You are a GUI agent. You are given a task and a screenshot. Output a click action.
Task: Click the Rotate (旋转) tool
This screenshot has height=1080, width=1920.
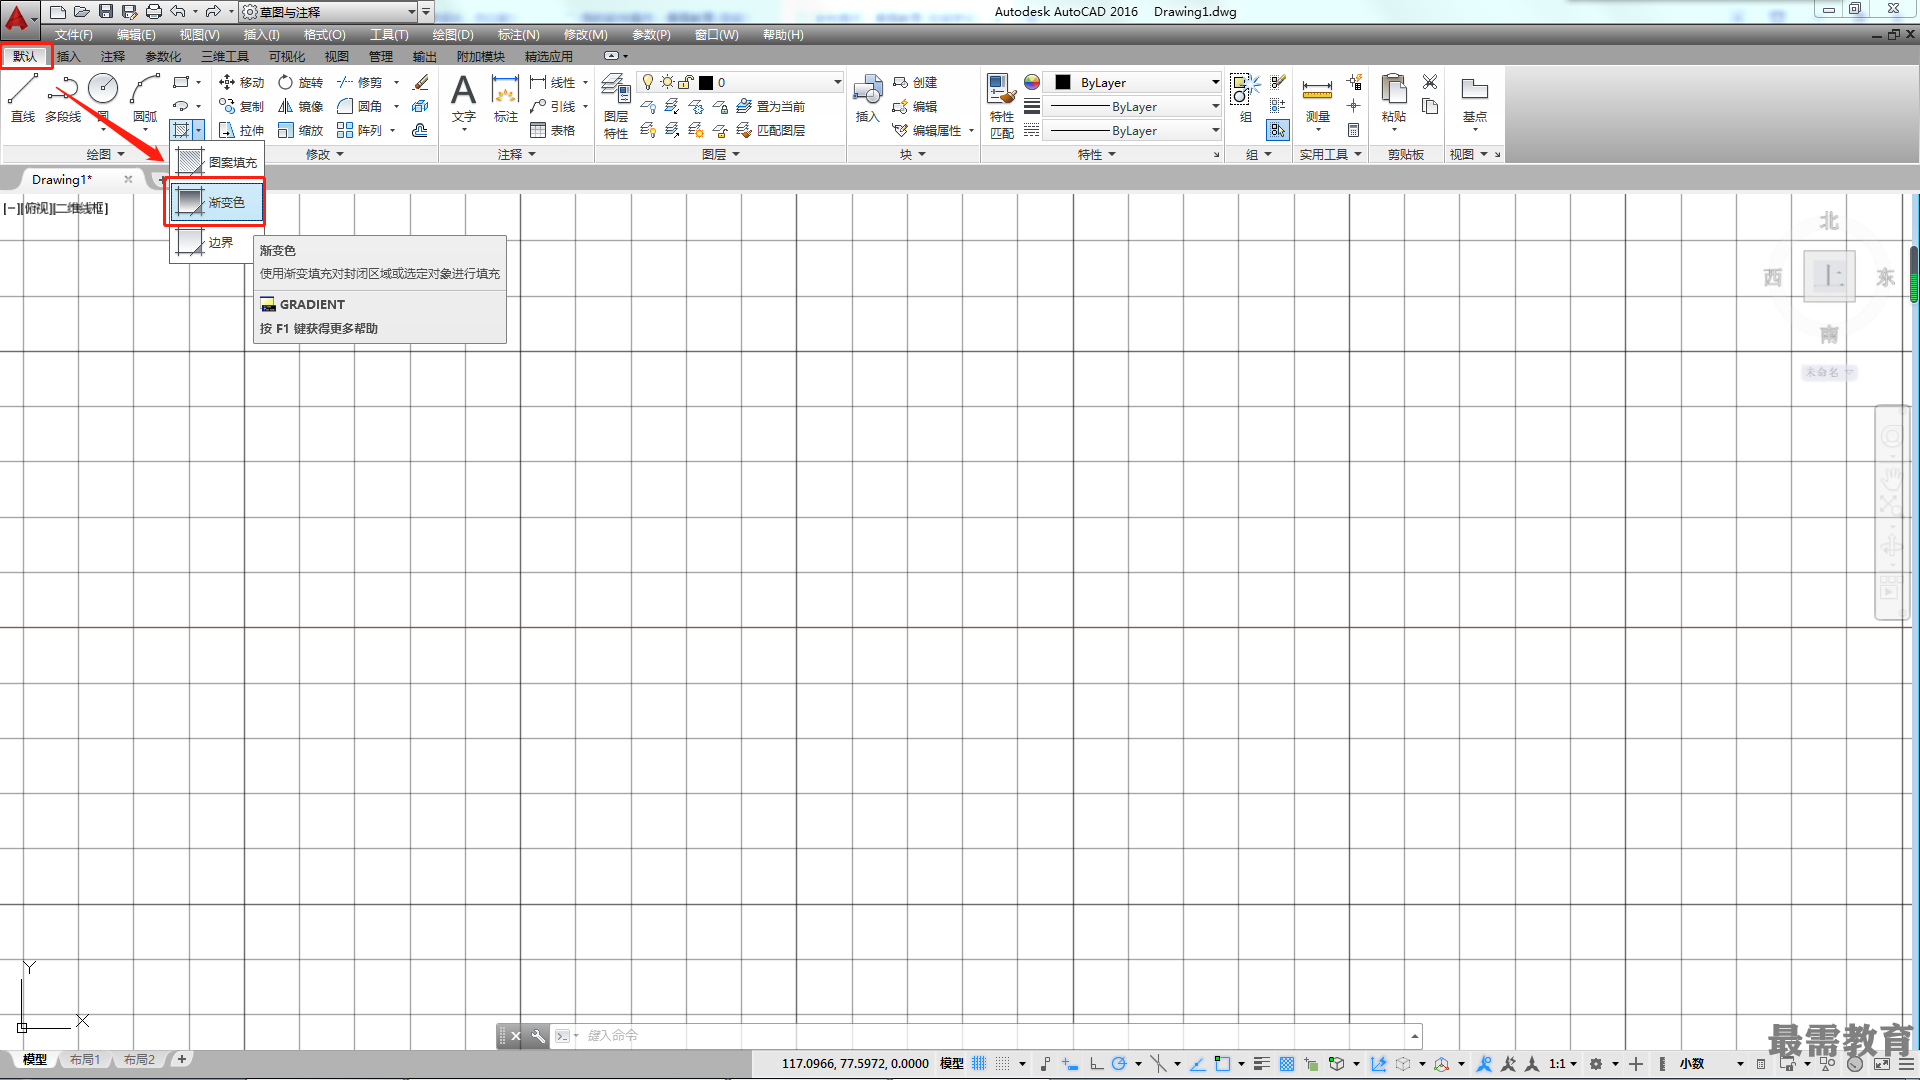tap(300, 82)
